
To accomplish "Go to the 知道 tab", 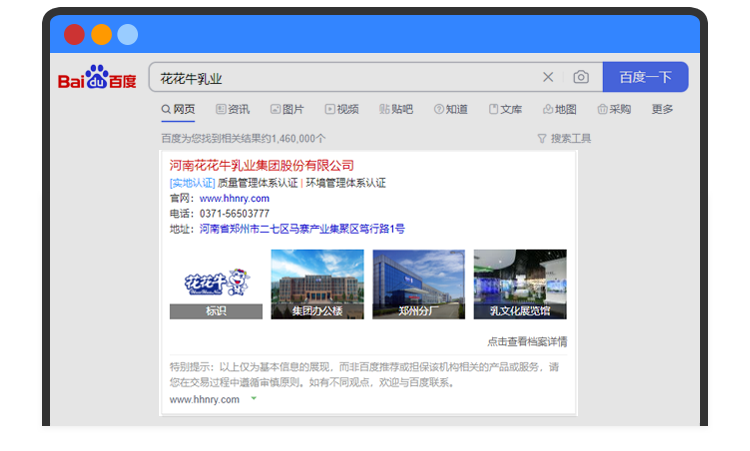I will 451,110.
